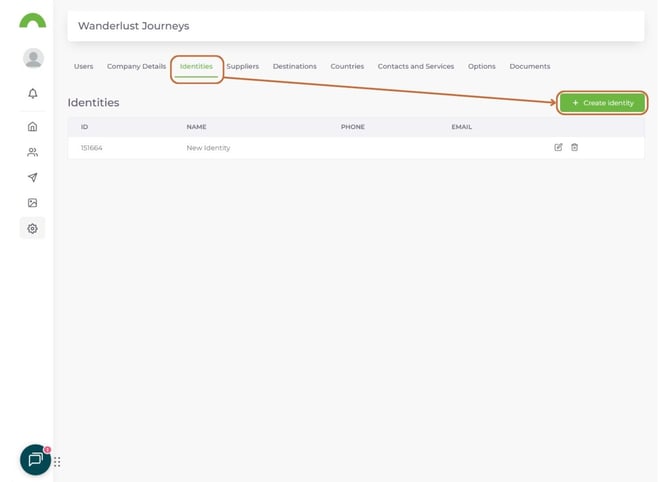Click the user profile avatar
Image resolution: width=670 pixels, height=482 pixels.
click(x=33, y=58)
